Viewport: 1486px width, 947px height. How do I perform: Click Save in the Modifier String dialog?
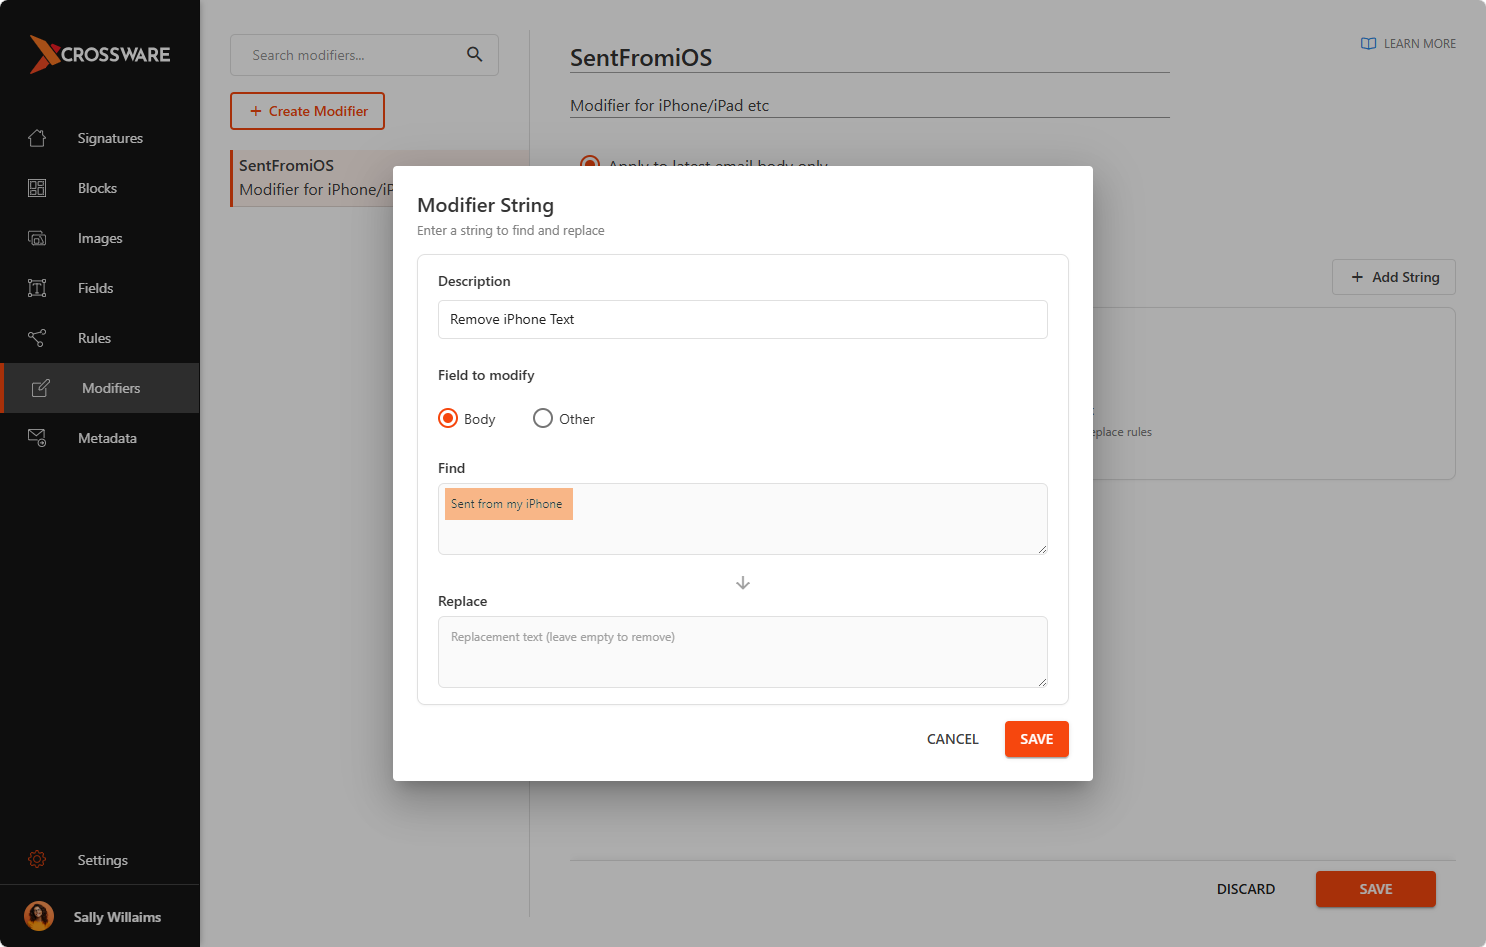pyautogui.click(x=1037, y=739)
